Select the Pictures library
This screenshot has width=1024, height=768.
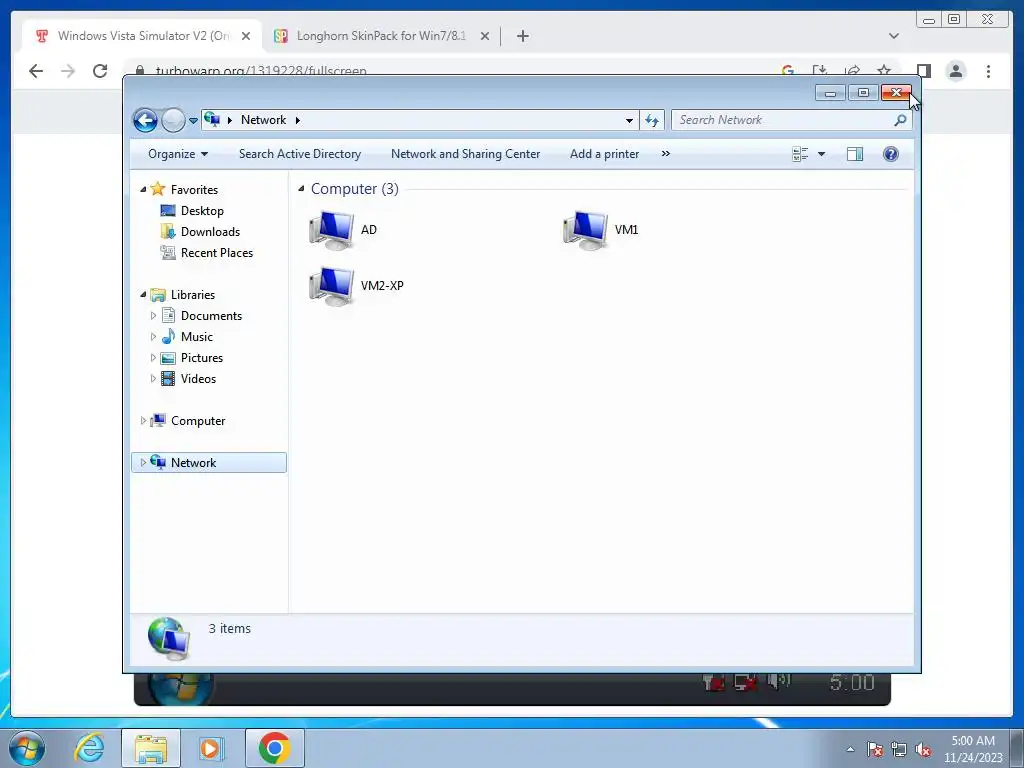click(202, 358)
